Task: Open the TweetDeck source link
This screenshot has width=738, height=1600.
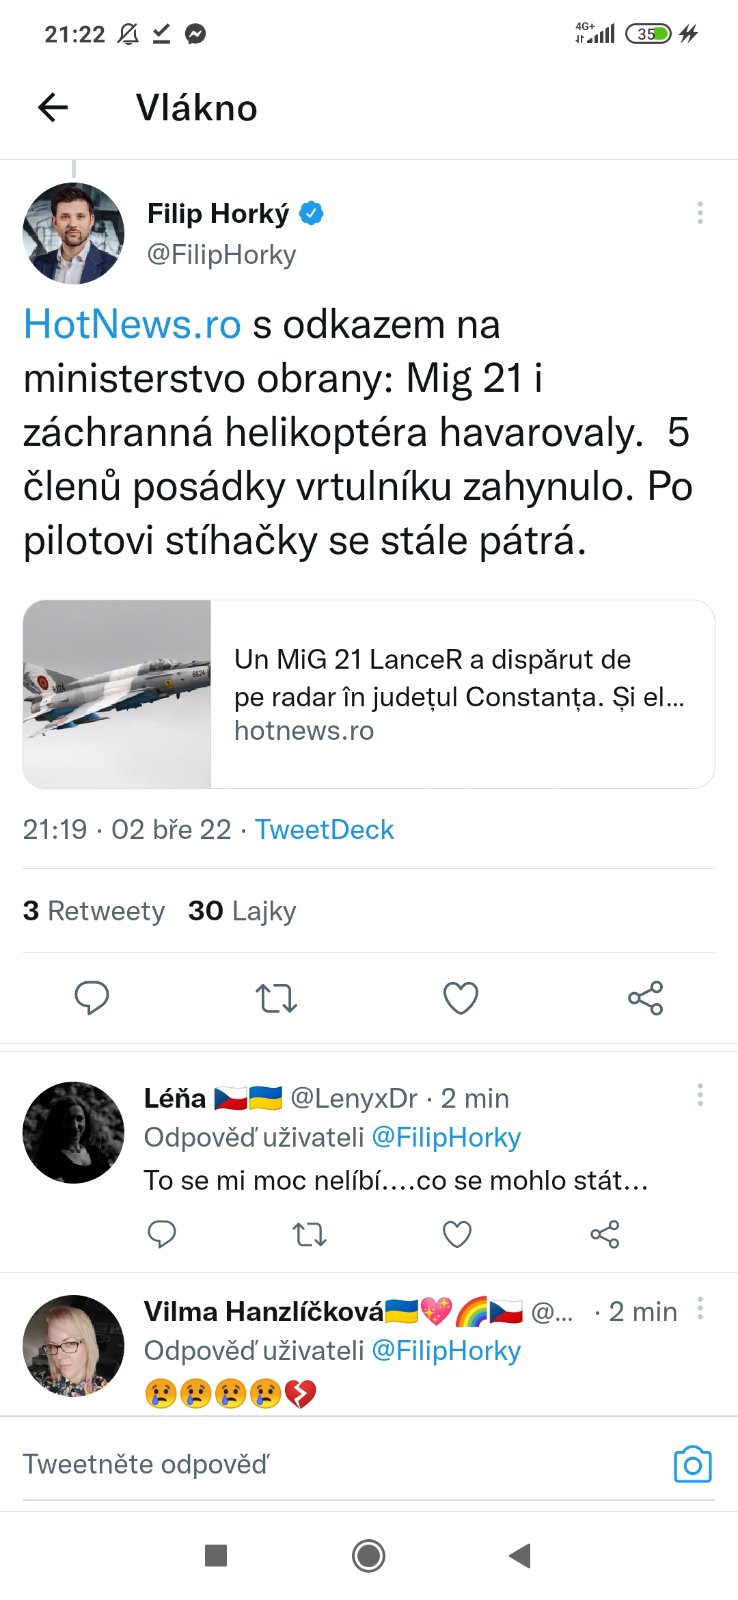Action: 324,830
